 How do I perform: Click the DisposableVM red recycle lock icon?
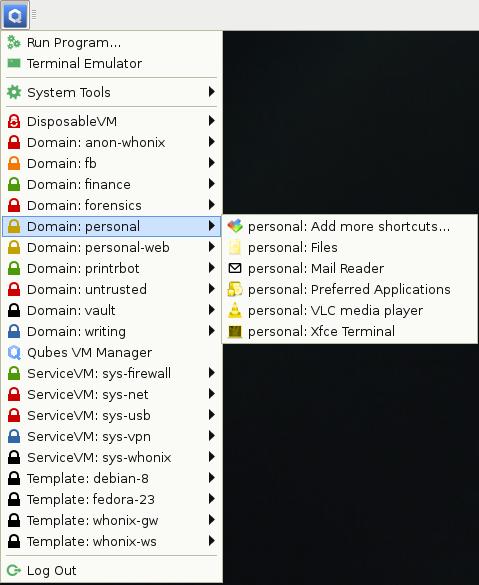pos(14,121)
